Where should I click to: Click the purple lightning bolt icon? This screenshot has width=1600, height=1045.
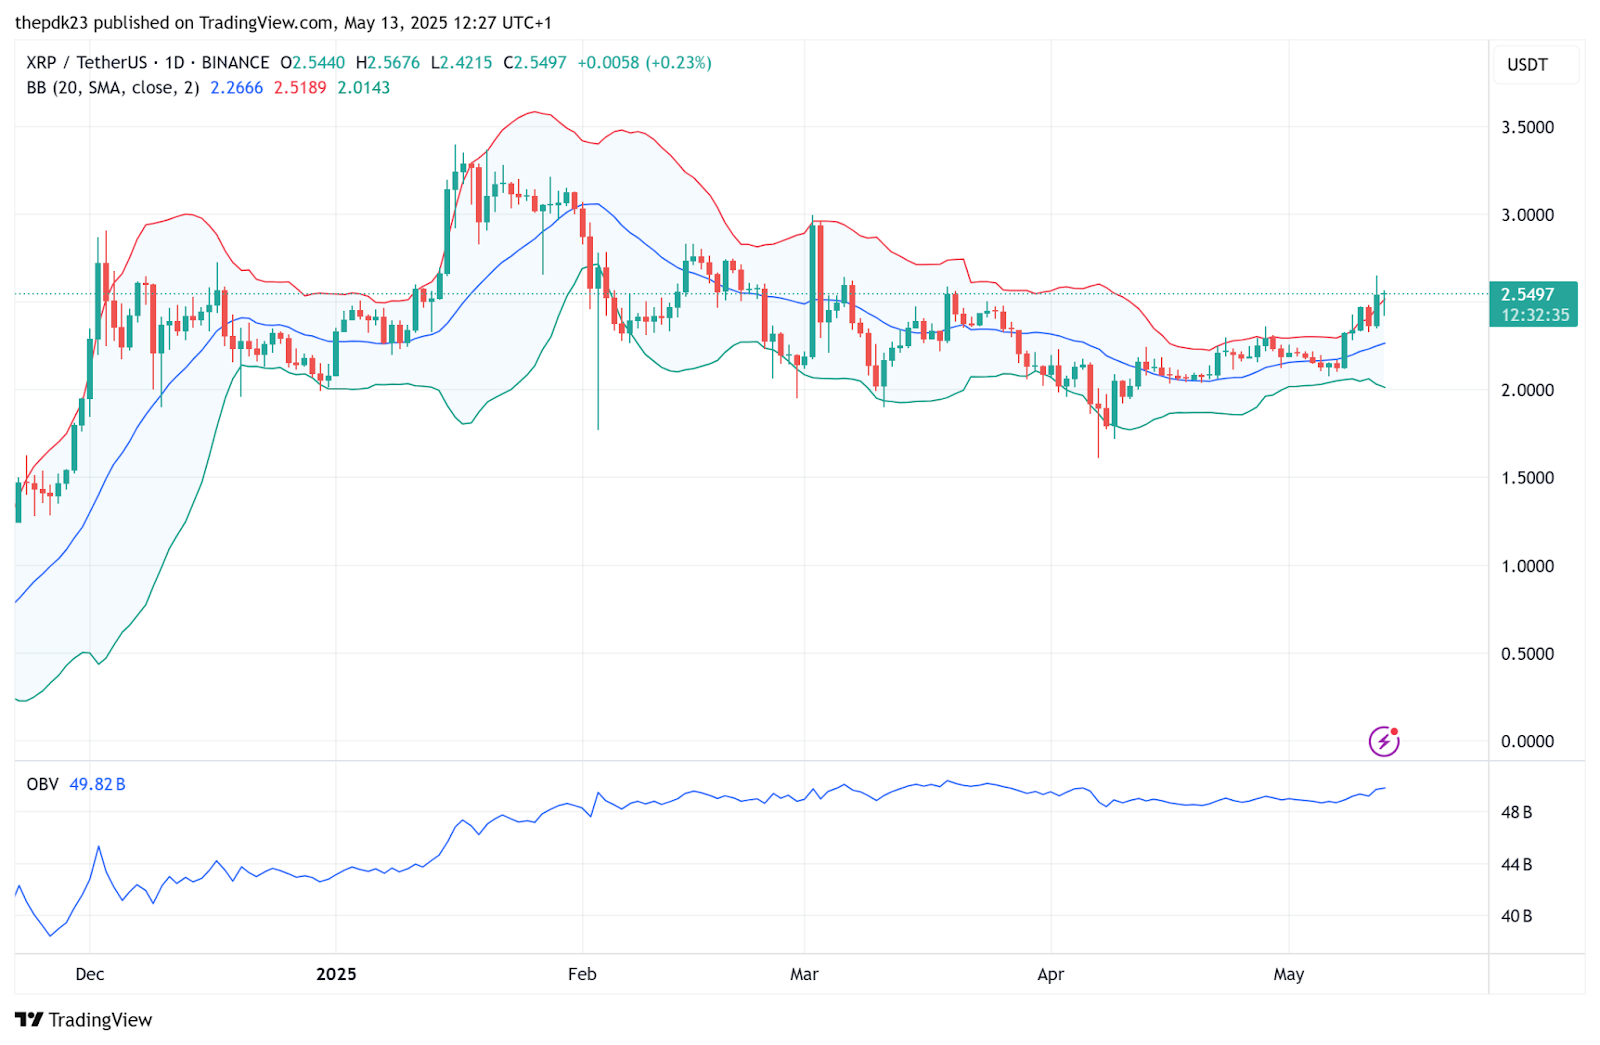1384,741
